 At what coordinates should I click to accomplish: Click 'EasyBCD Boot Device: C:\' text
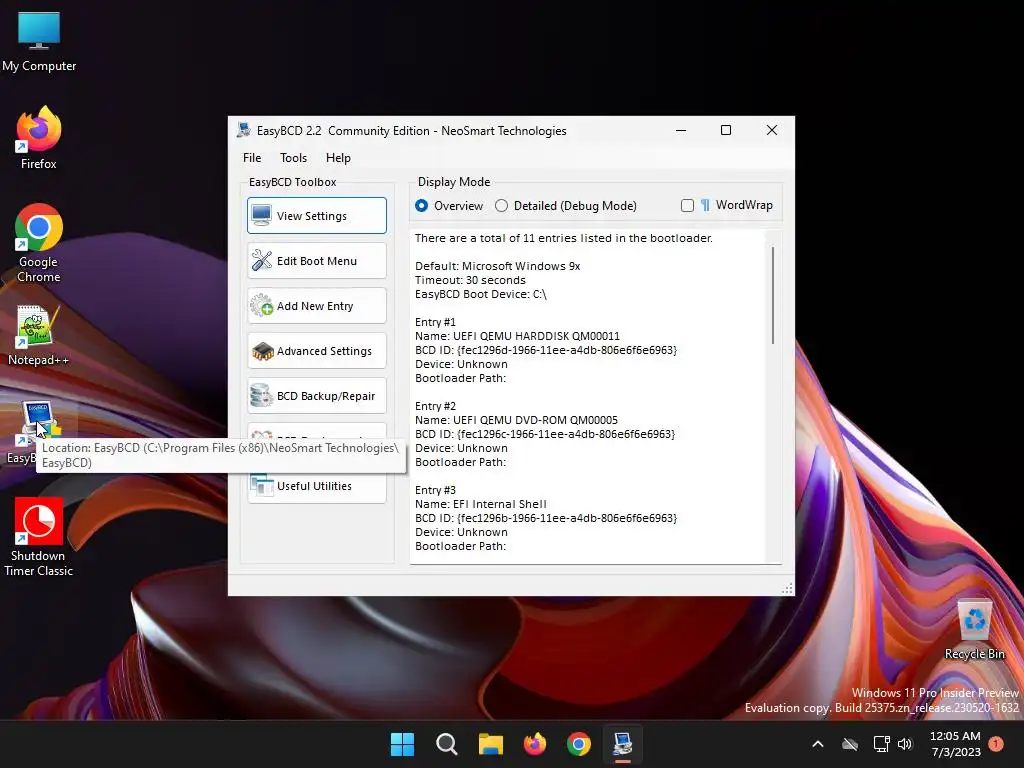tap(481, 294)
